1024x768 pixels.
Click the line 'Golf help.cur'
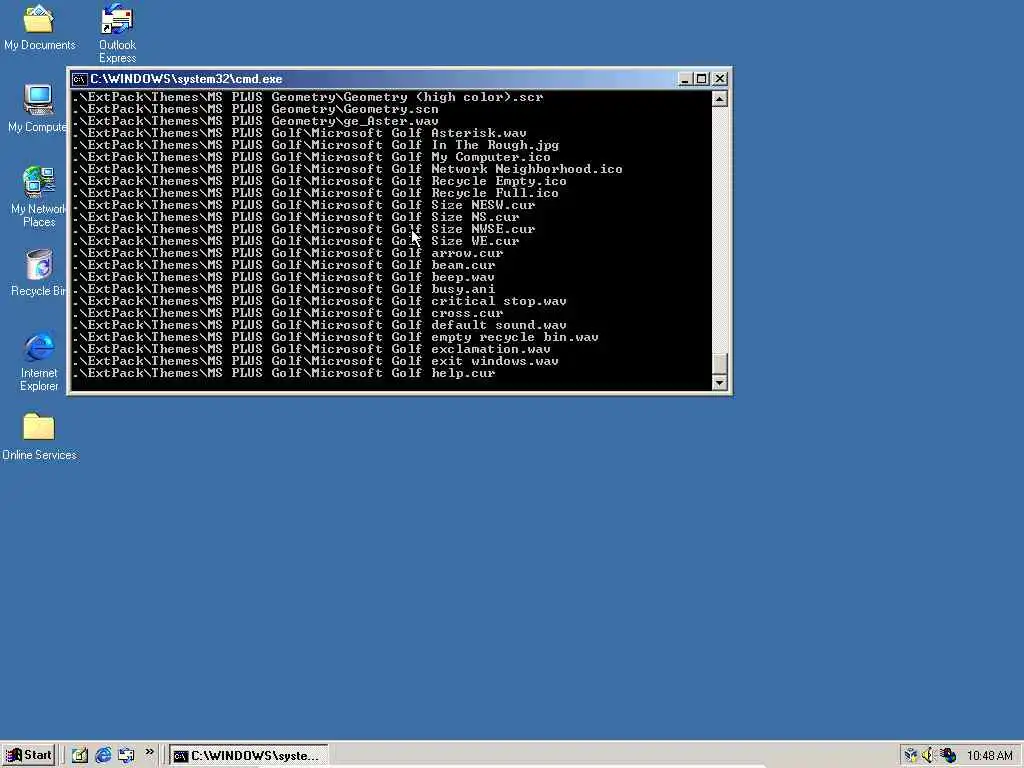[283, 374]
